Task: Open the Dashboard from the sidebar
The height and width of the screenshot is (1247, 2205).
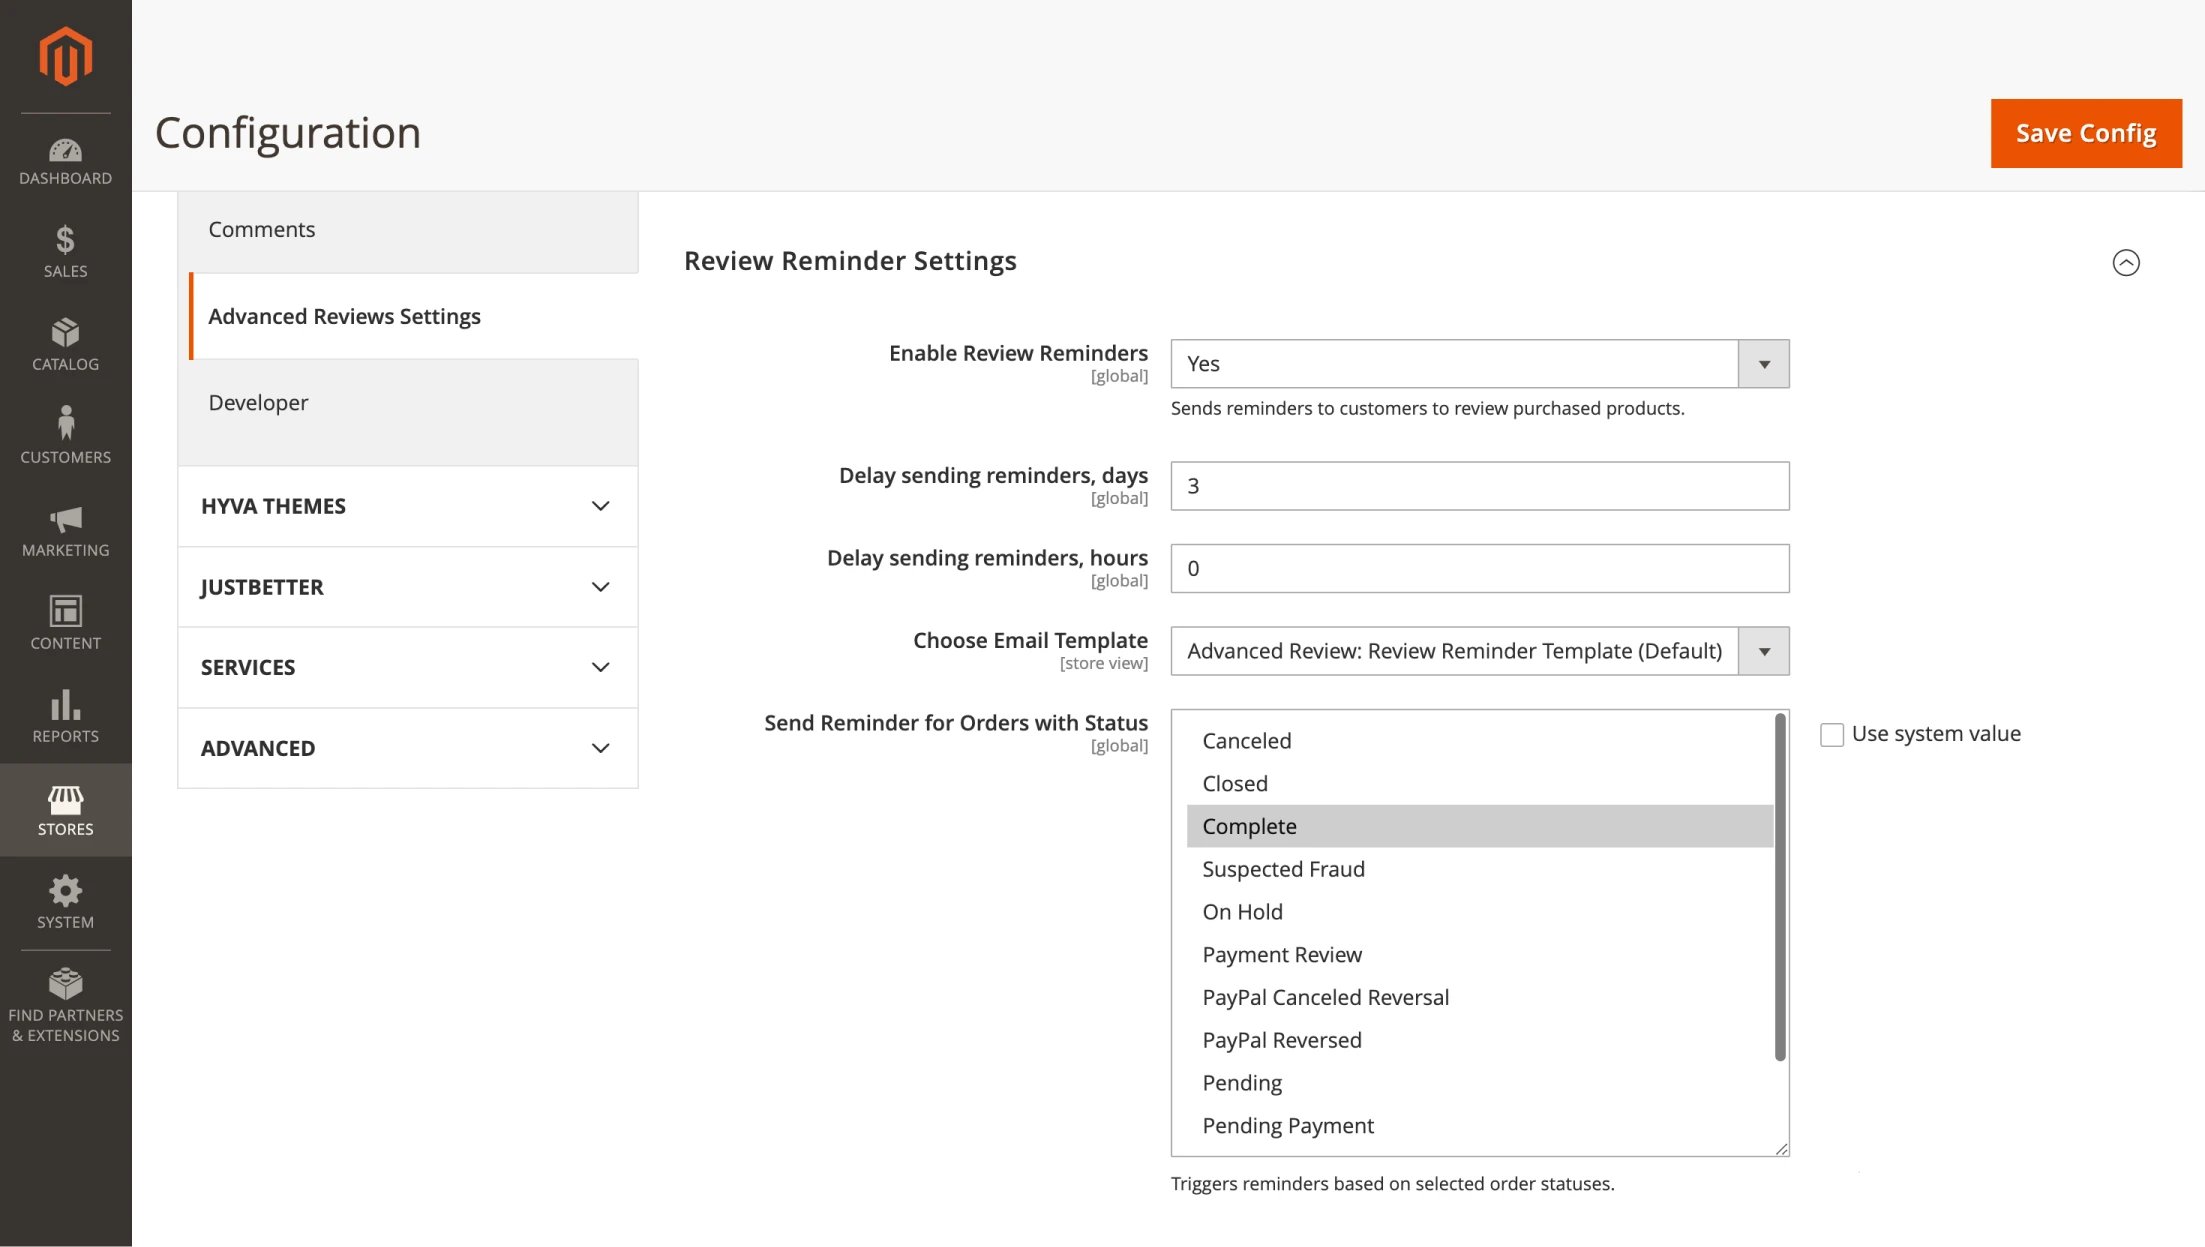Action: click(x=65, y=160)
